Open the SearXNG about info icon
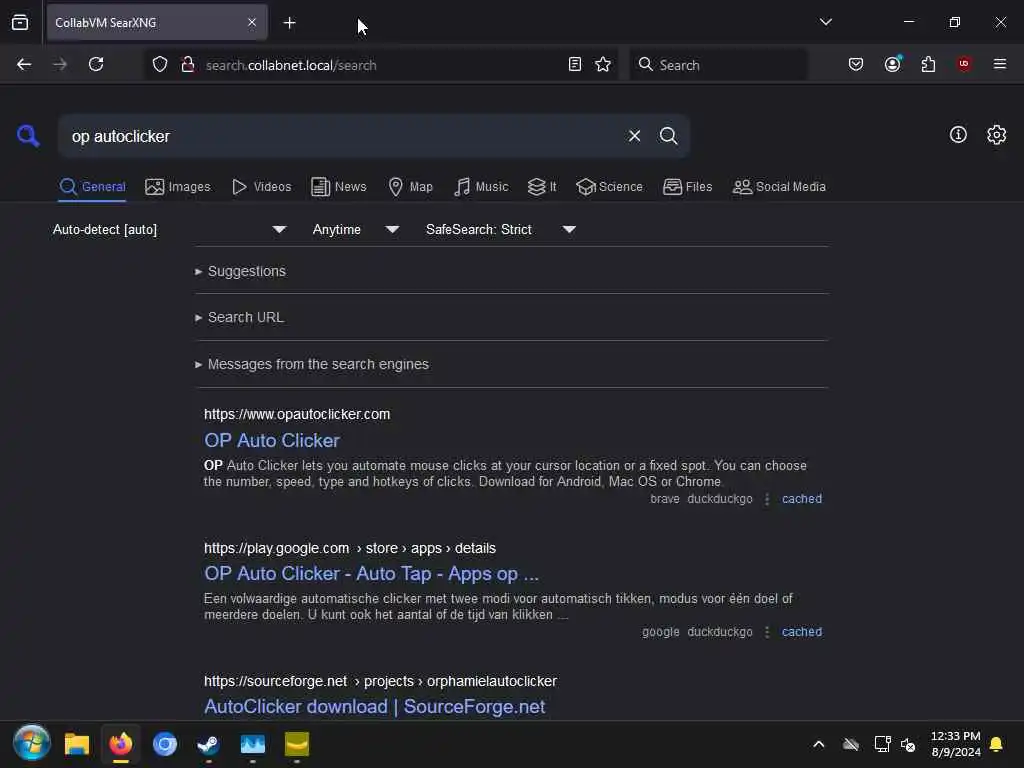Screen dimensions: 1024x768 click(958, 135)
